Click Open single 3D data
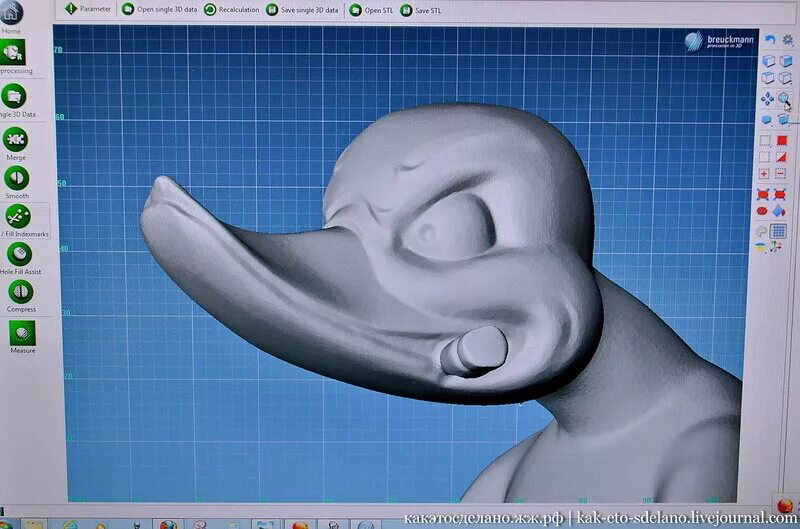This screenshot has height=529, width=800. coord(159,9)
